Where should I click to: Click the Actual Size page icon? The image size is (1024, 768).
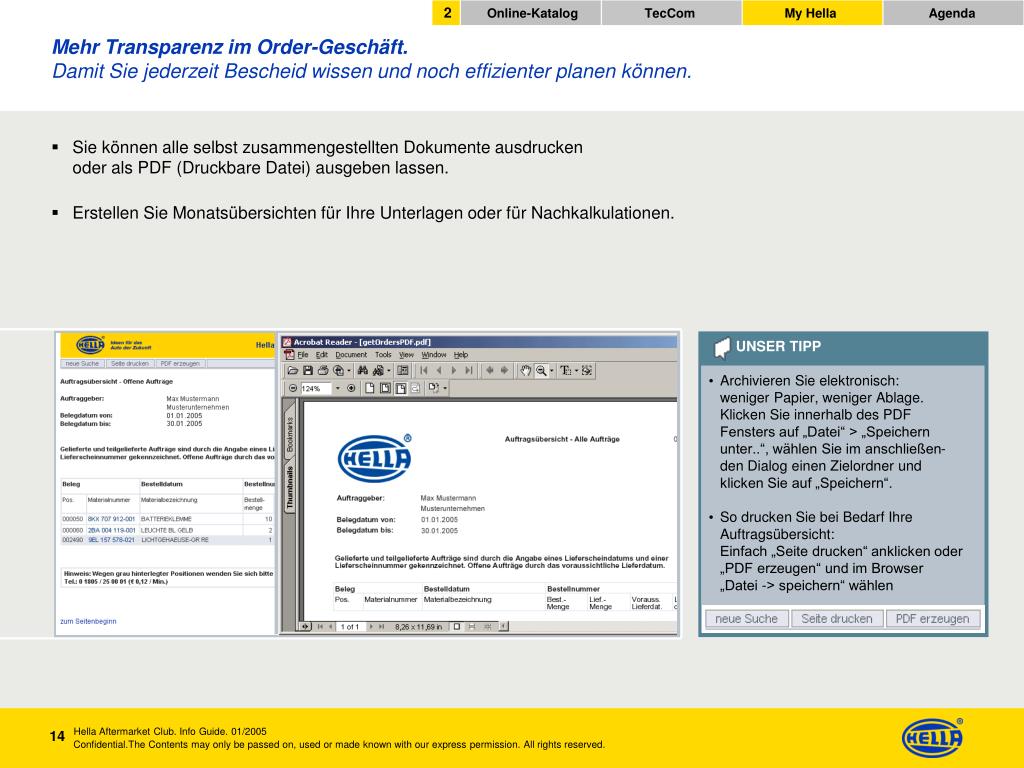tap(370, 388)
